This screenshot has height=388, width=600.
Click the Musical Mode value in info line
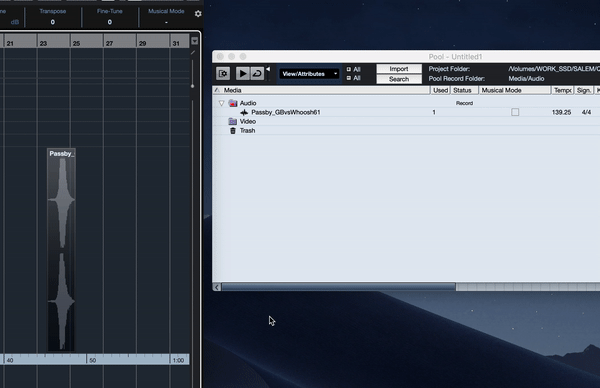click(x=166, y=22)
